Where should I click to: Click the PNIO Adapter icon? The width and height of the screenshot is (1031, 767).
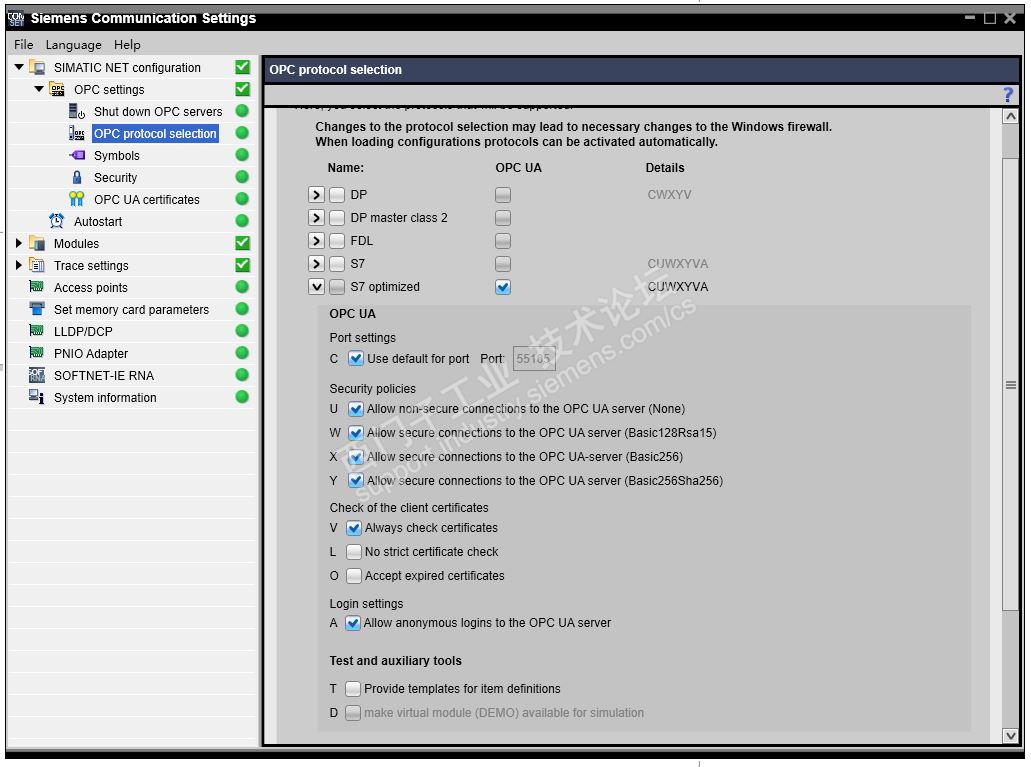tap(37, 353)
